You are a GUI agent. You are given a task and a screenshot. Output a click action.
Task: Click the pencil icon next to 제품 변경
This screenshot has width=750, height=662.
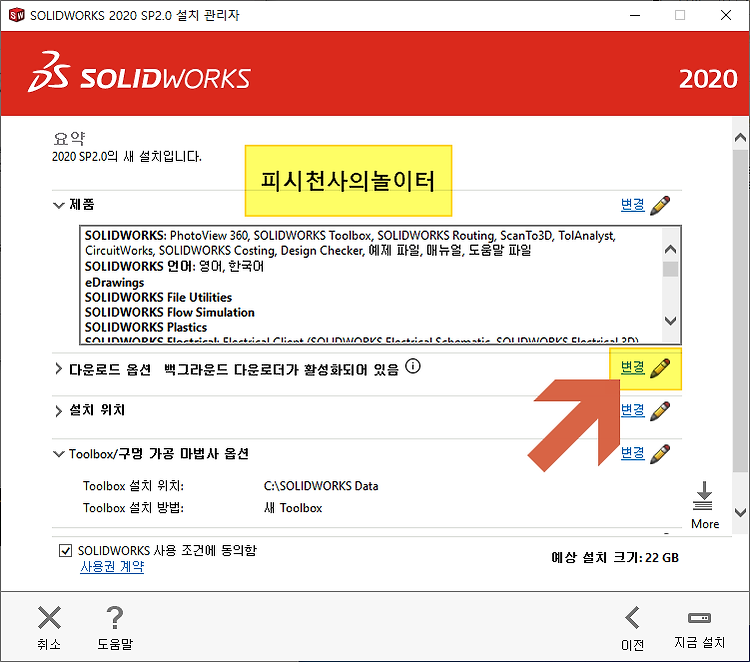(x=660, y=206)
